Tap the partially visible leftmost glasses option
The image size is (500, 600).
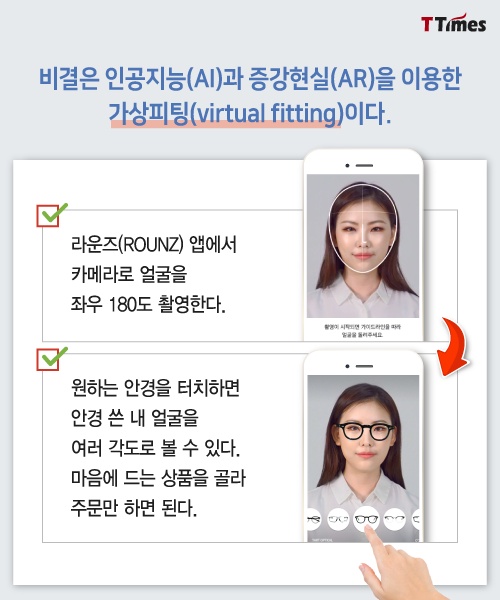pos(314,519)
